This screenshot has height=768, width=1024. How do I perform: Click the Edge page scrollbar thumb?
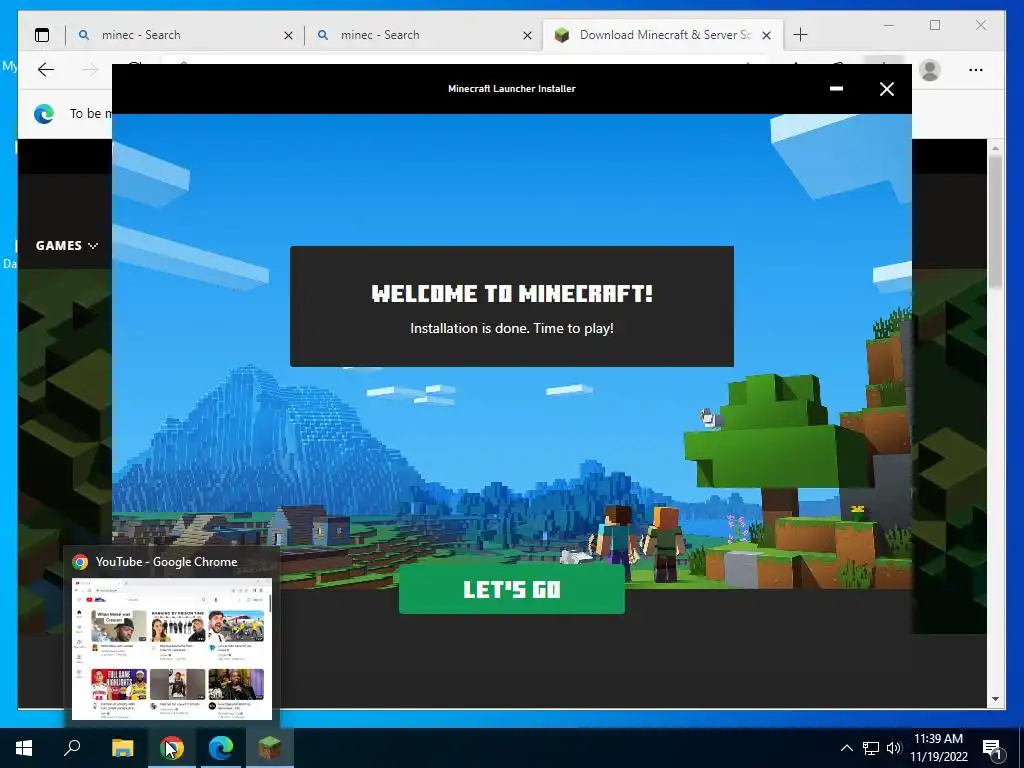coord(995,222)
